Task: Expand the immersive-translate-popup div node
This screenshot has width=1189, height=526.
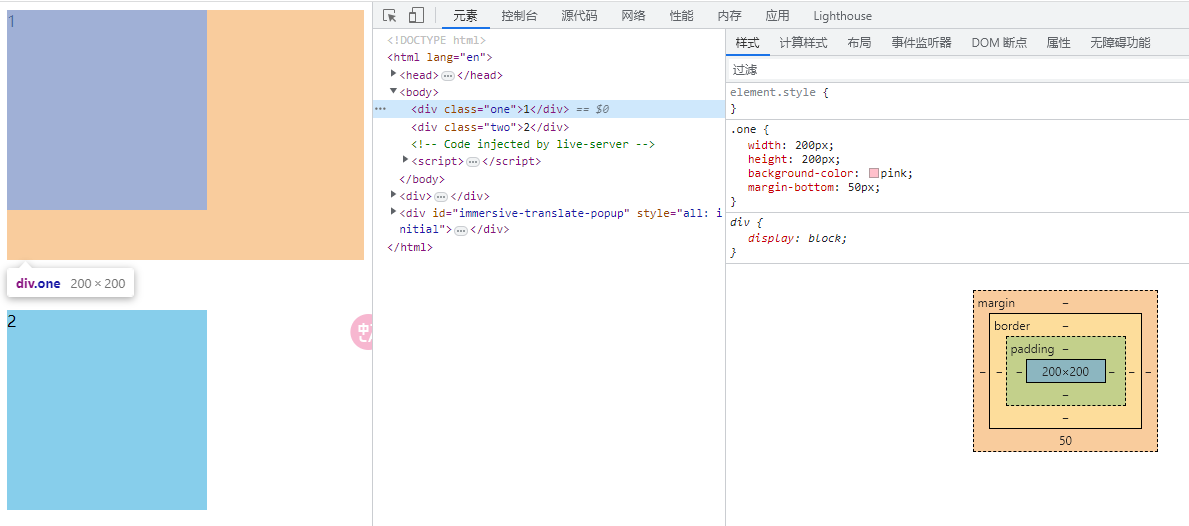Action: 394,212
